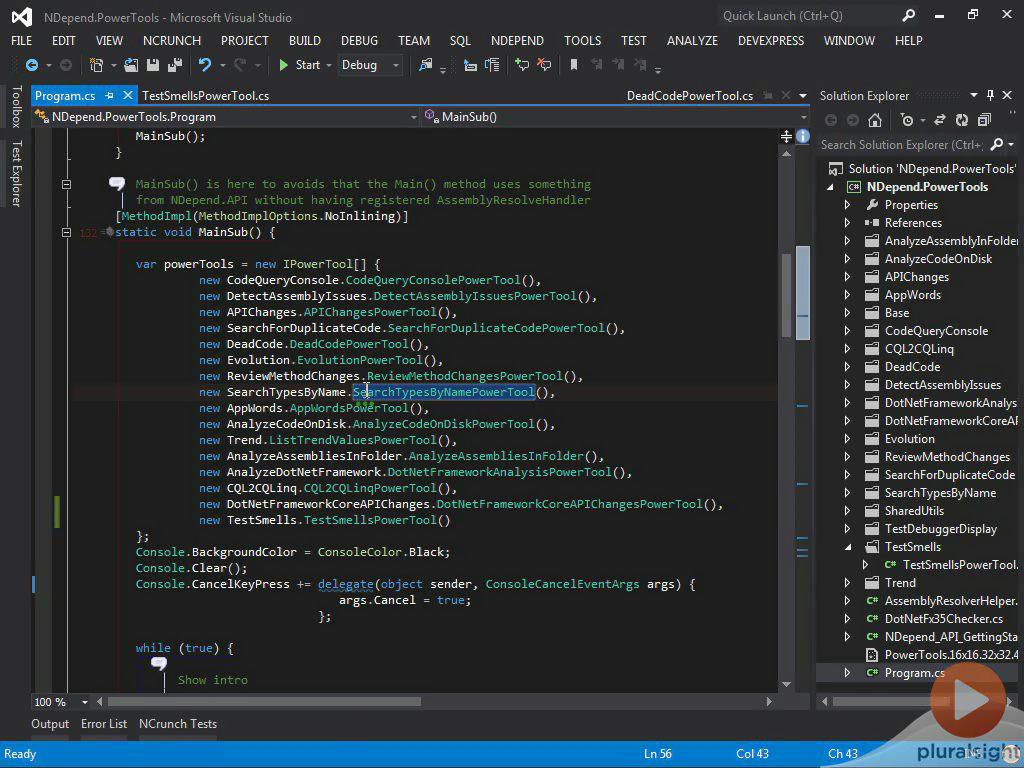Click the editor scroll-down arrow
1024x768 pixels.
[x=786, y=684]
